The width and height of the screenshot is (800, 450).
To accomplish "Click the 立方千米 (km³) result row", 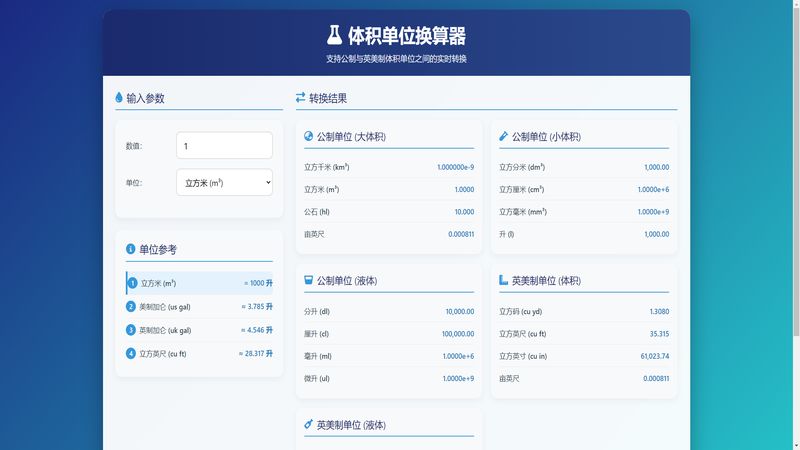I will [389, 167].
